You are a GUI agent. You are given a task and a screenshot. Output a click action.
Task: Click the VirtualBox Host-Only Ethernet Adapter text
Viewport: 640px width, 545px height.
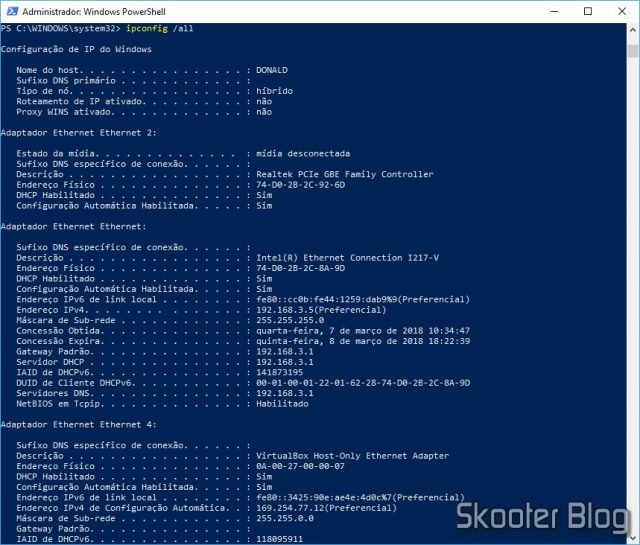tap(352, 456)
